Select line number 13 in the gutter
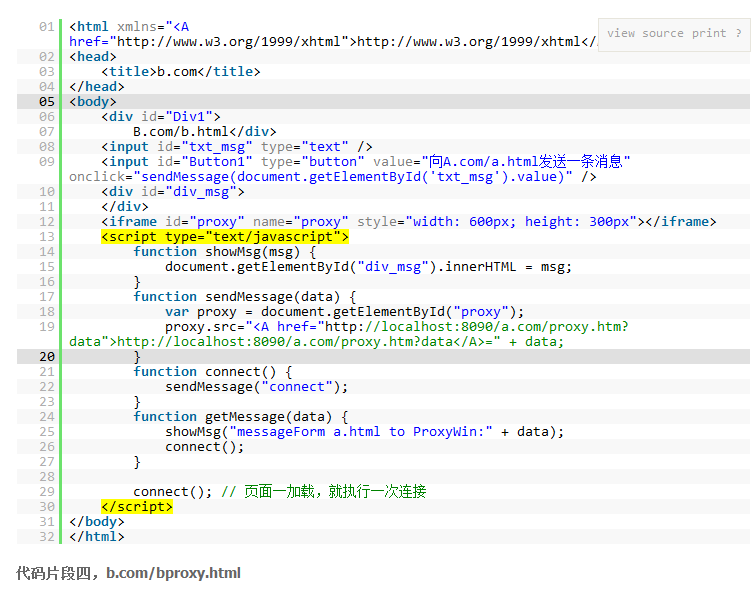 pos(47,237)
